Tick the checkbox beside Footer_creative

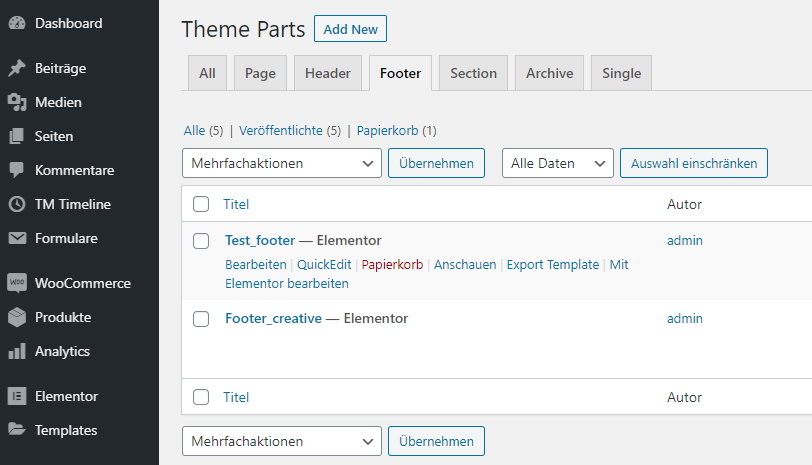click(201, 319)
